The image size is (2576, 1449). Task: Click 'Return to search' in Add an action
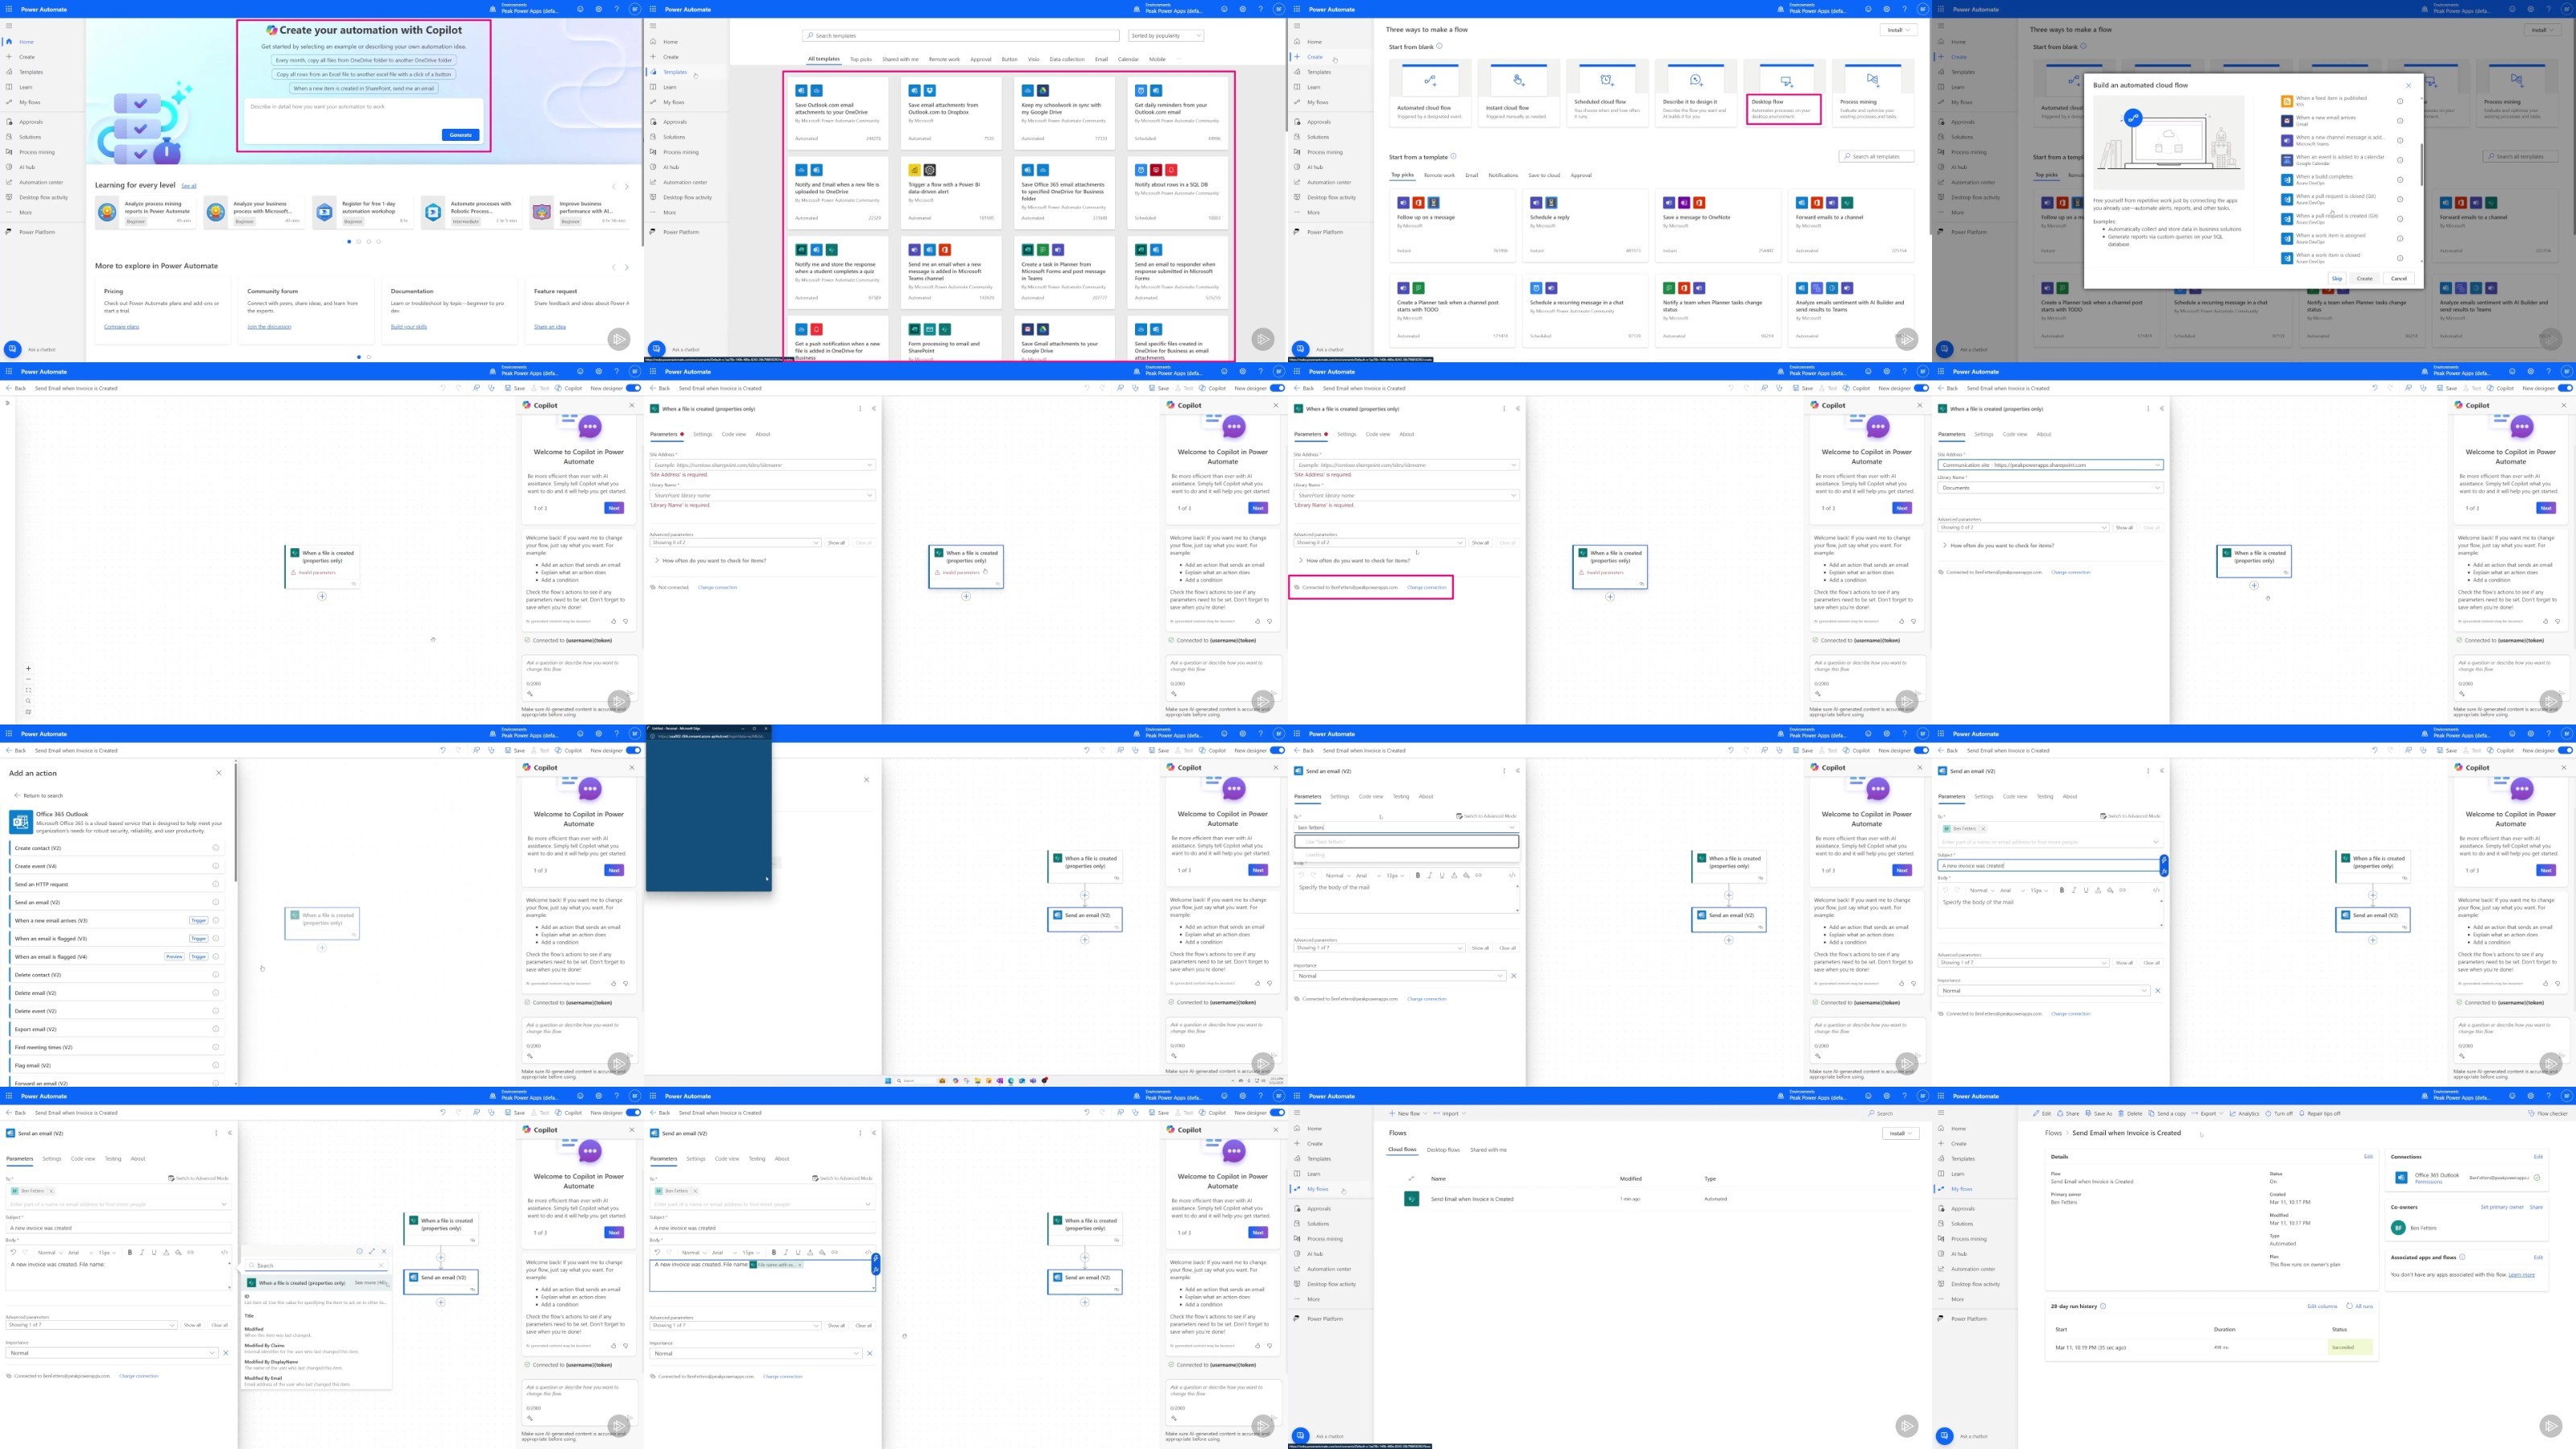39,796
